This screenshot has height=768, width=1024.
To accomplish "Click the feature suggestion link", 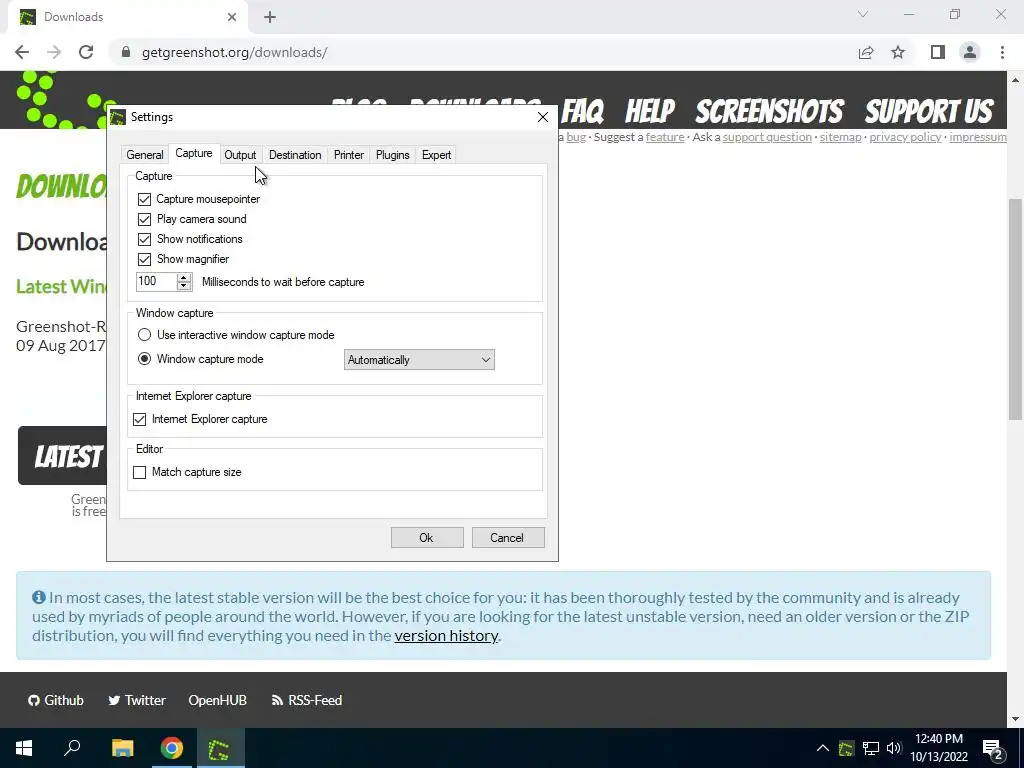I will pyautogui.click(x=665, y=137).
